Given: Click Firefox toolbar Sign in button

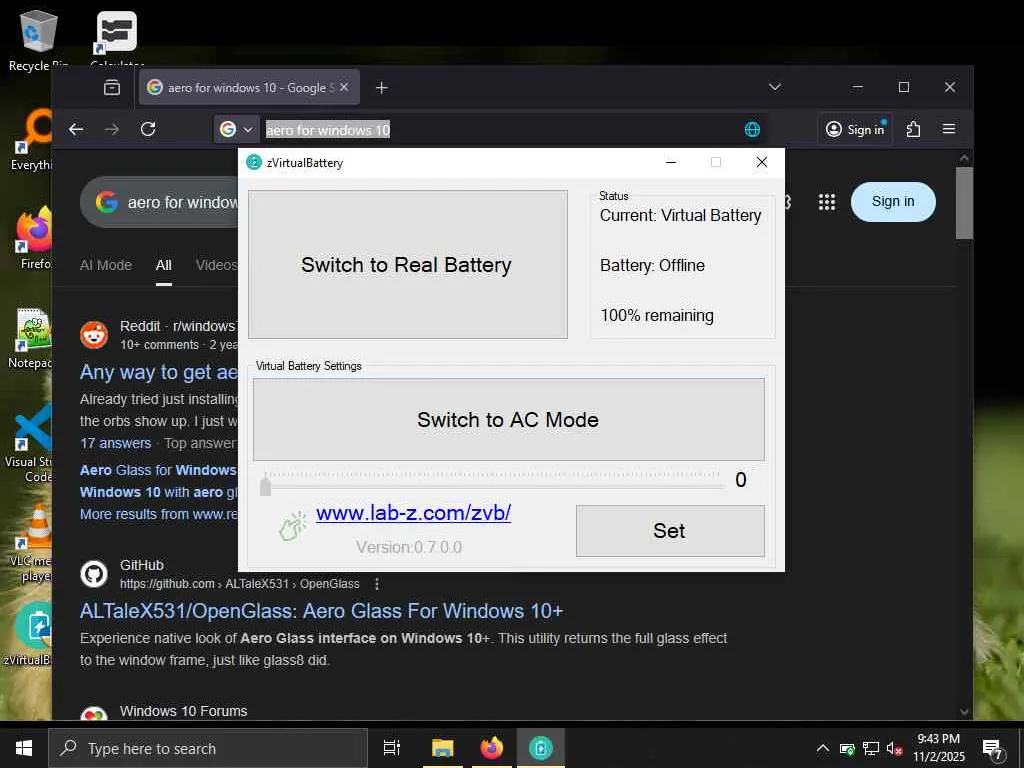Looking at the screenshot, I should (x=855, y=129).
